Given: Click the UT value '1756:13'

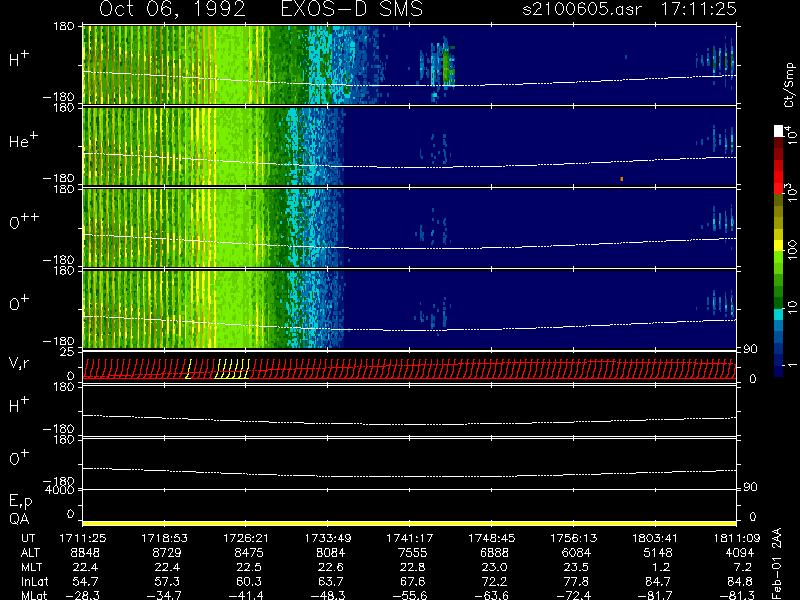Looking at the screenshot, I should [x=573, y=538].
